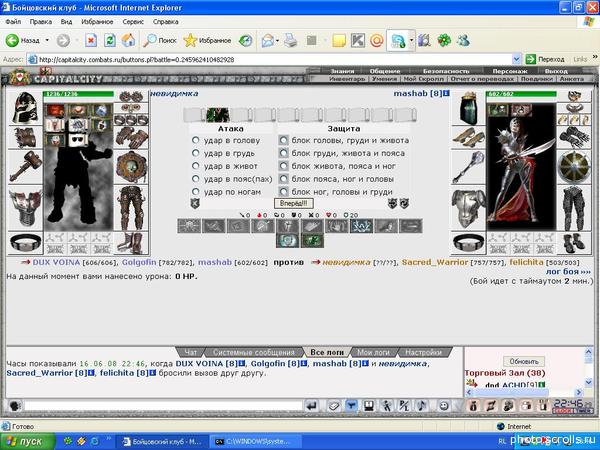The image size is (600, 450).
Task: Click mashab's round green shield item
Action: (573, 167)
